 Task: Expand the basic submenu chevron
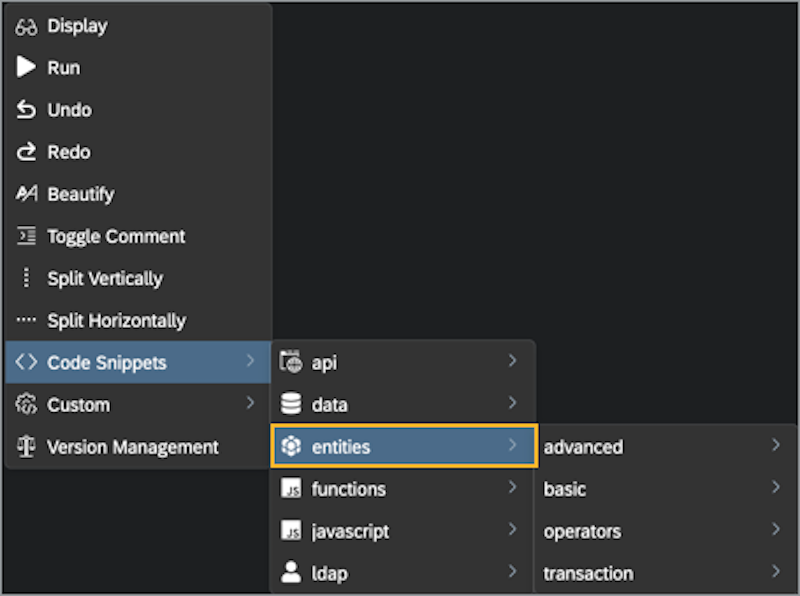(x=776, y=487)
